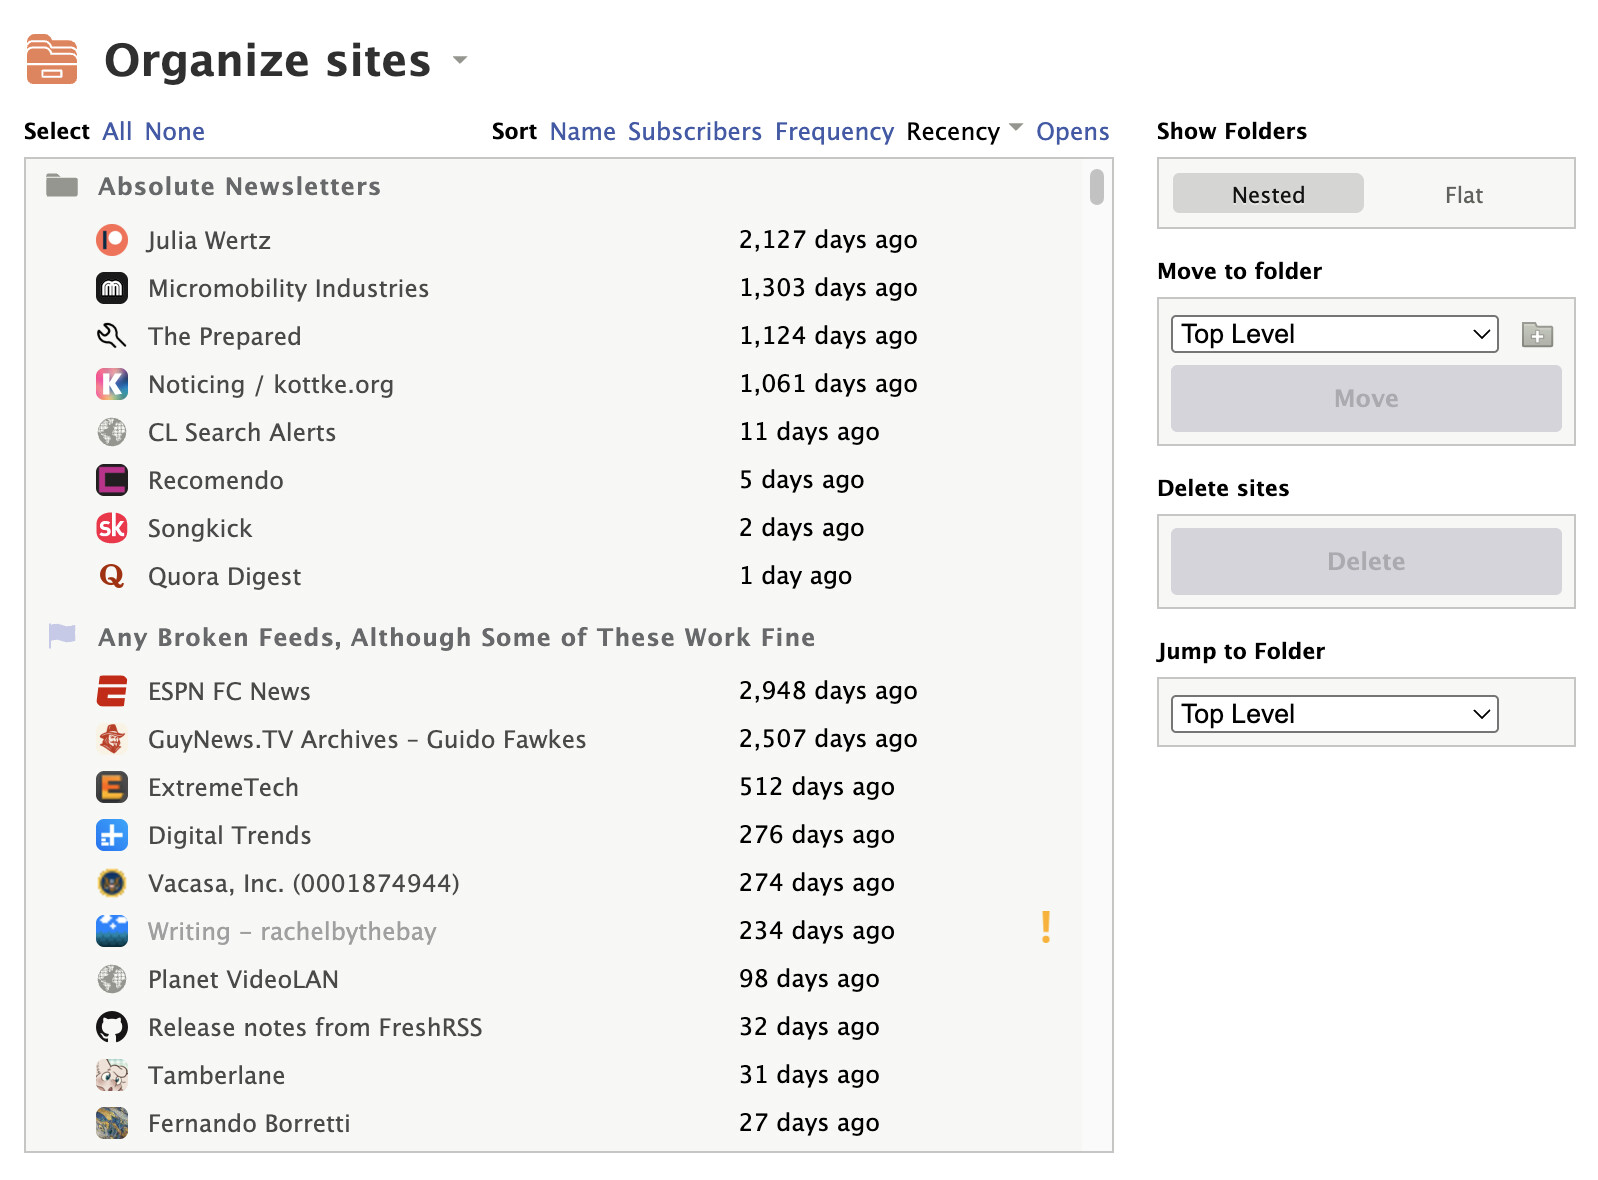Click the Digital Trends favicon
This screenshot has height=1180, width=1598.
coord(112,835)
